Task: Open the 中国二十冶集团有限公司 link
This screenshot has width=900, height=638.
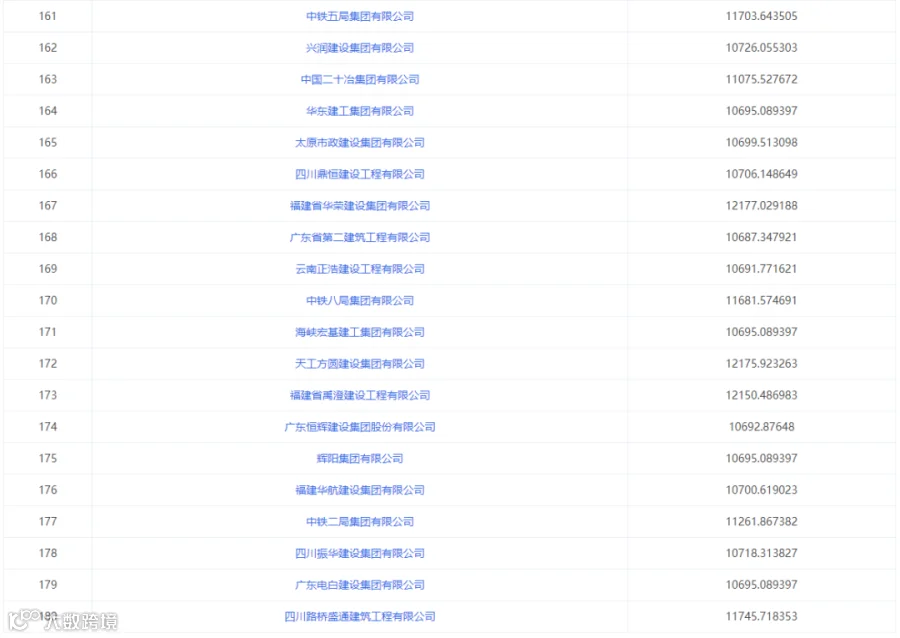Action: tap(360, 79)
